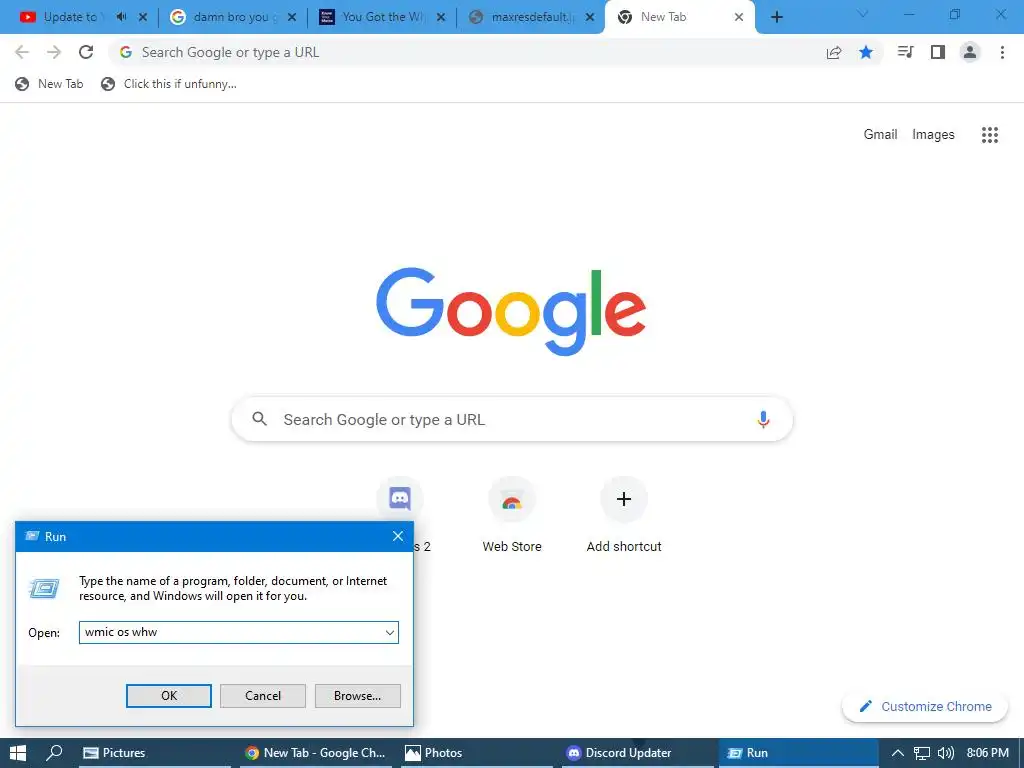Open Photos app from taskbar
Screen dimensions: 1024x768
tap(477, 753)
